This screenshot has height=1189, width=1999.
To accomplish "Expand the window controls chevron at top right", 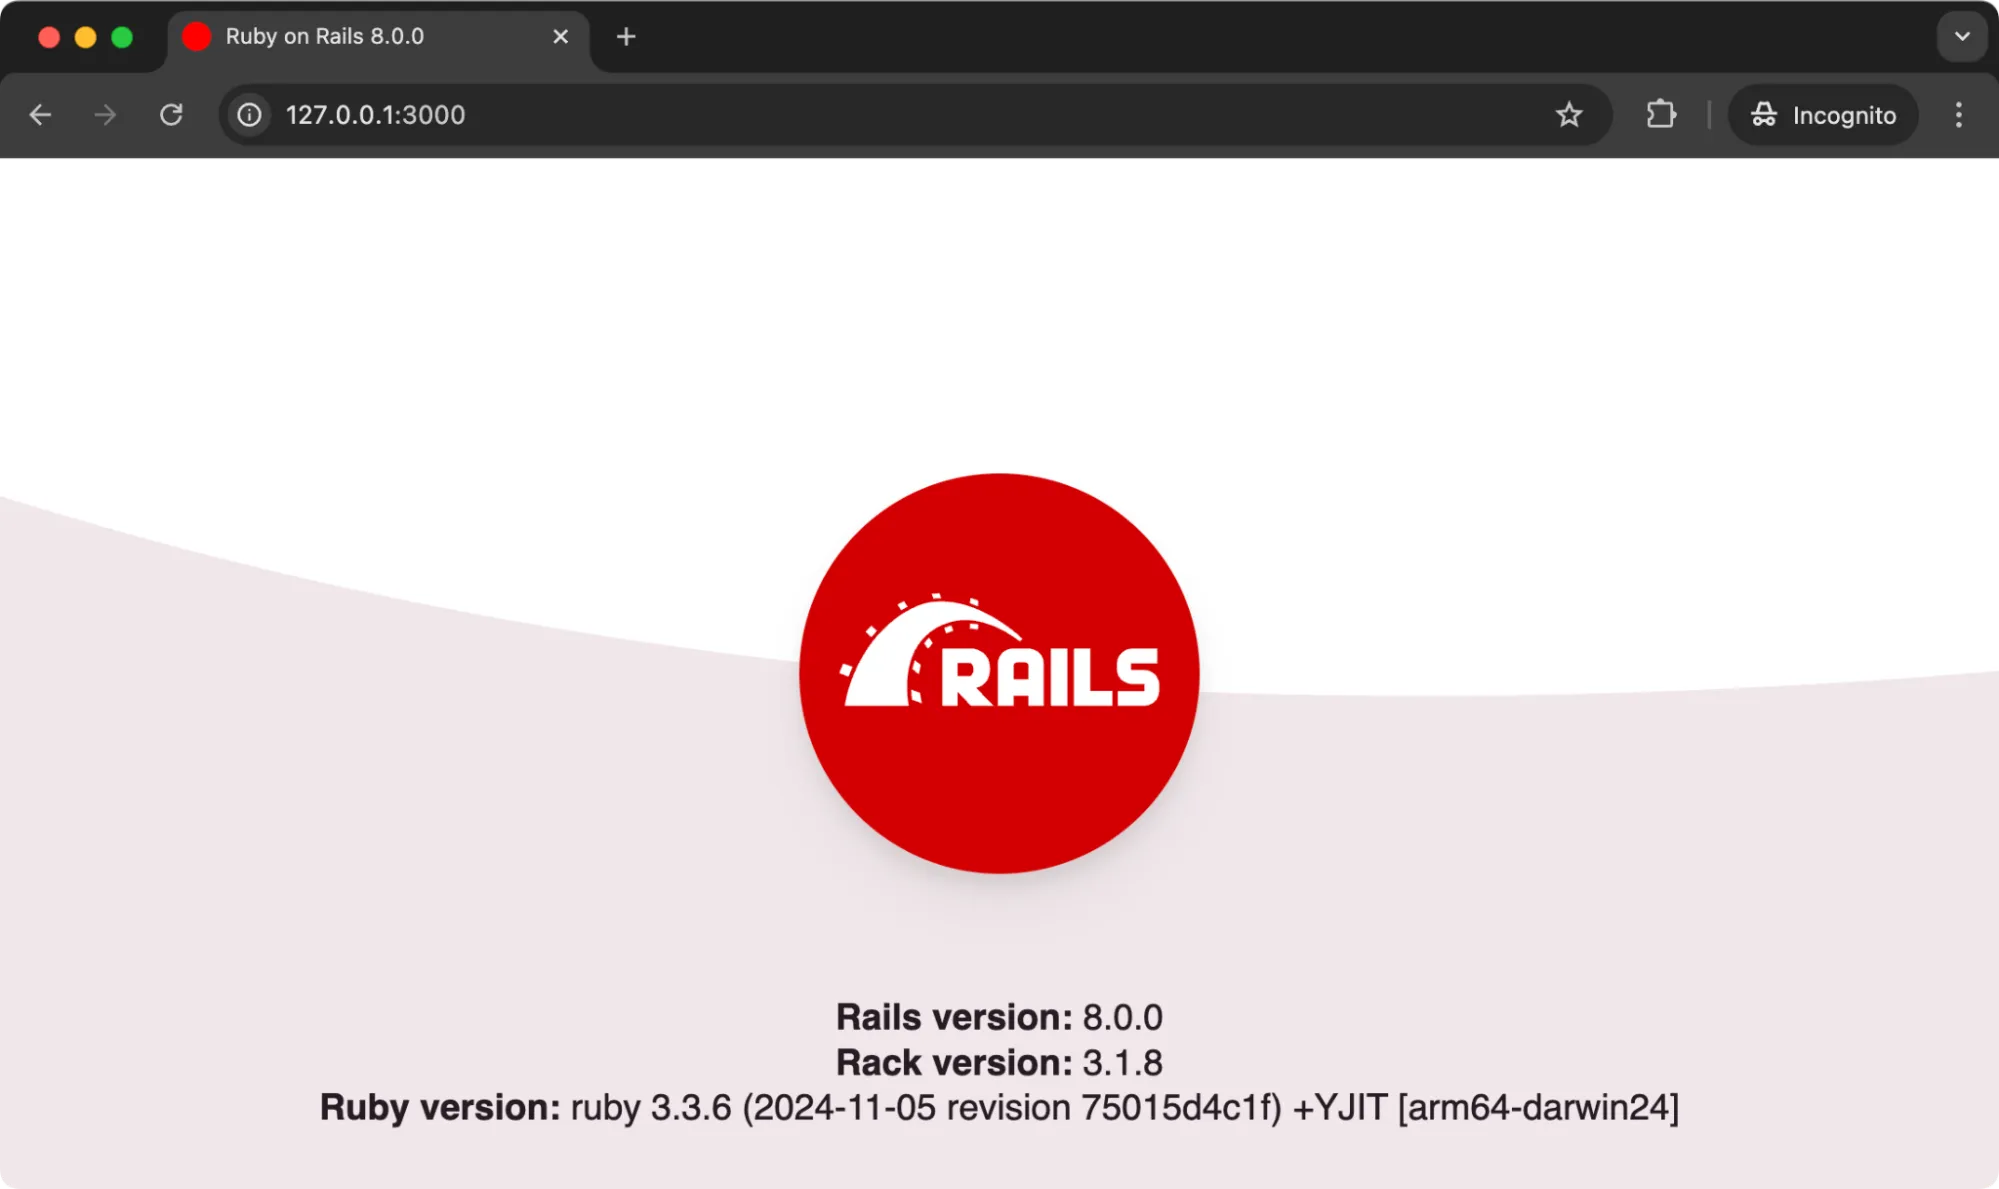I will (1961, 36).
